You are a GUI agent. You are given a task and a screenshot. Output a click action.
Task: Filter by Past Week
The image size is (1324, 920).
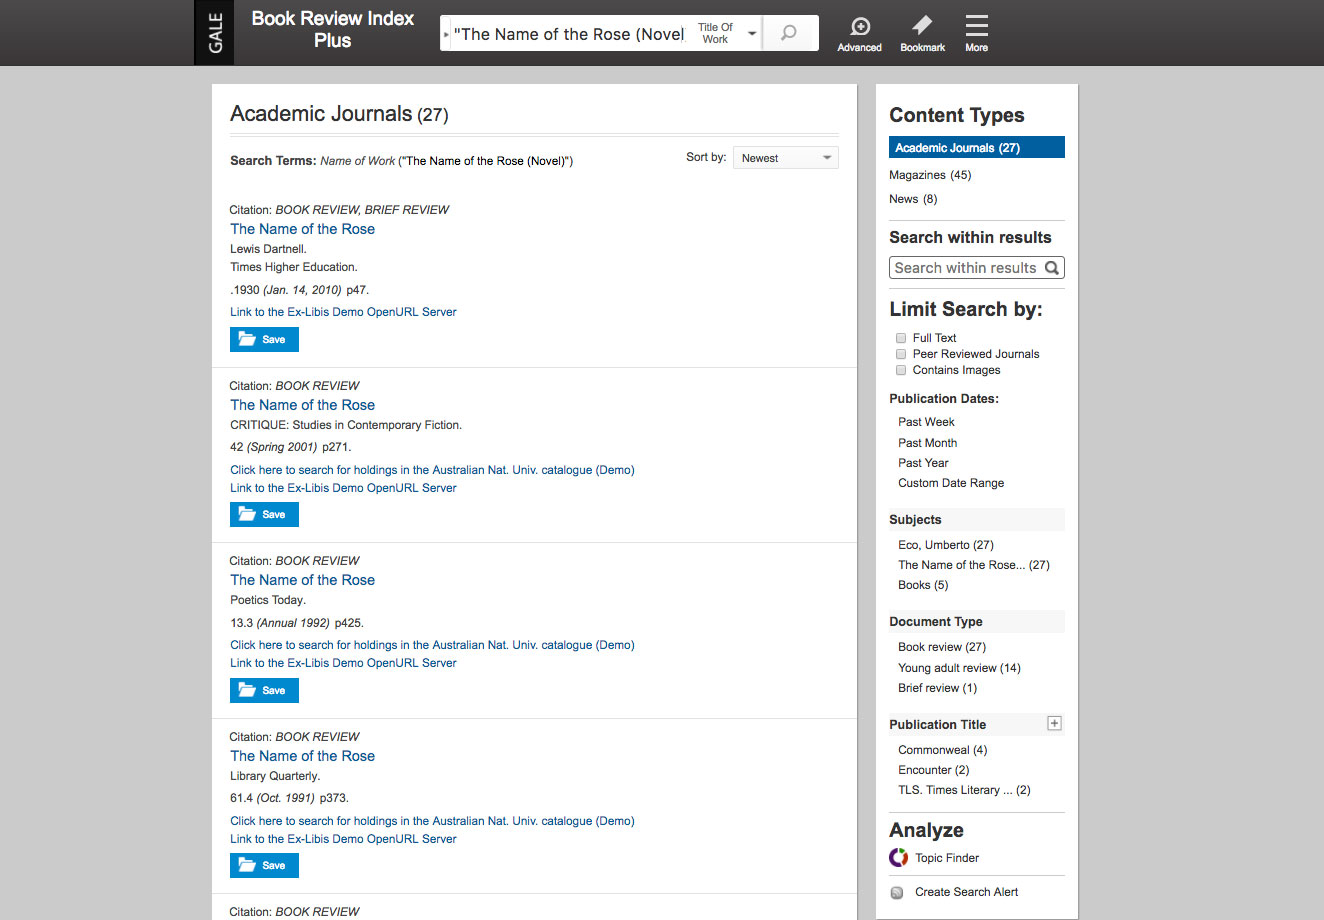[926, 422]
